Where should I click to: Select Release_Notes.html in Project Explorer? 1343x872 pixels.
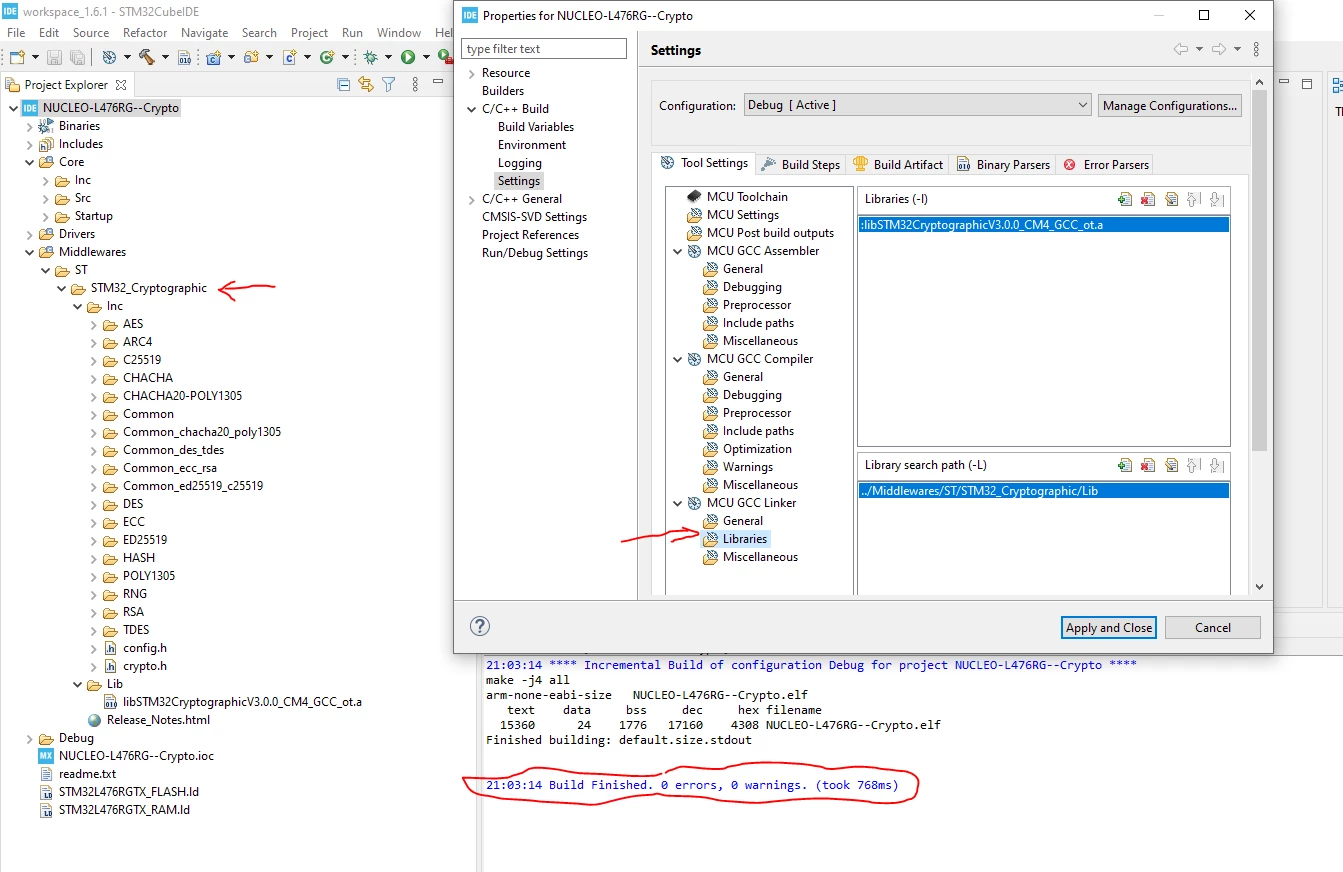pyautogui.click(x=158, y=720)
